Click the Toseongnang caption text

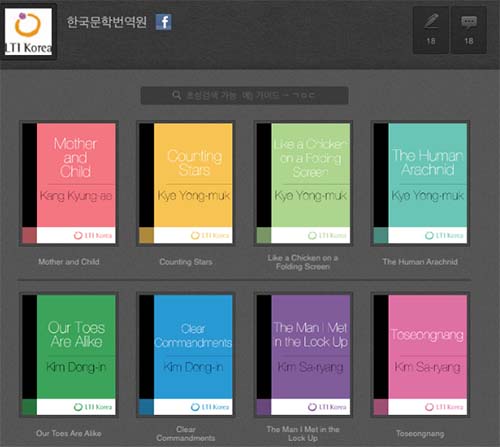(420, 433)
